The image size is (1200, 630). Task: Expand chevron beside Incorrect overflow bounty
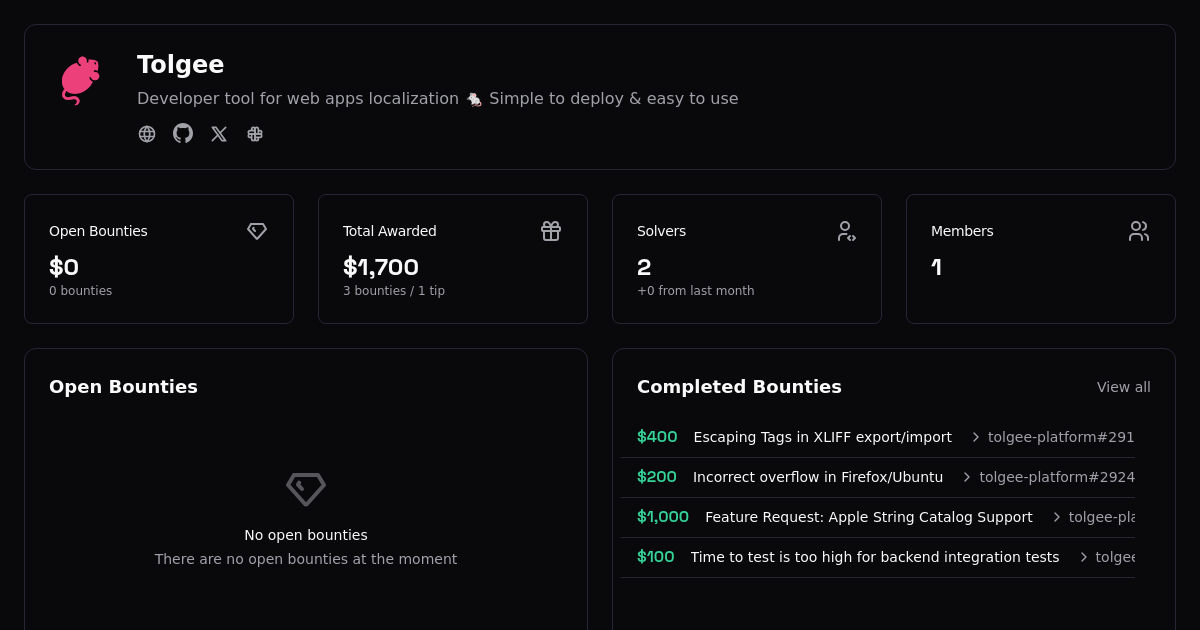click(967, 477)
